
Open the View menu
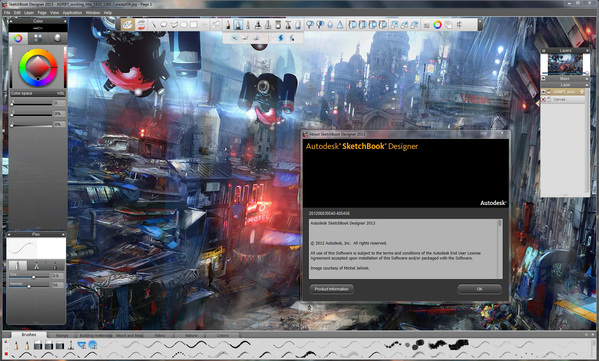[x=55, y=13]
